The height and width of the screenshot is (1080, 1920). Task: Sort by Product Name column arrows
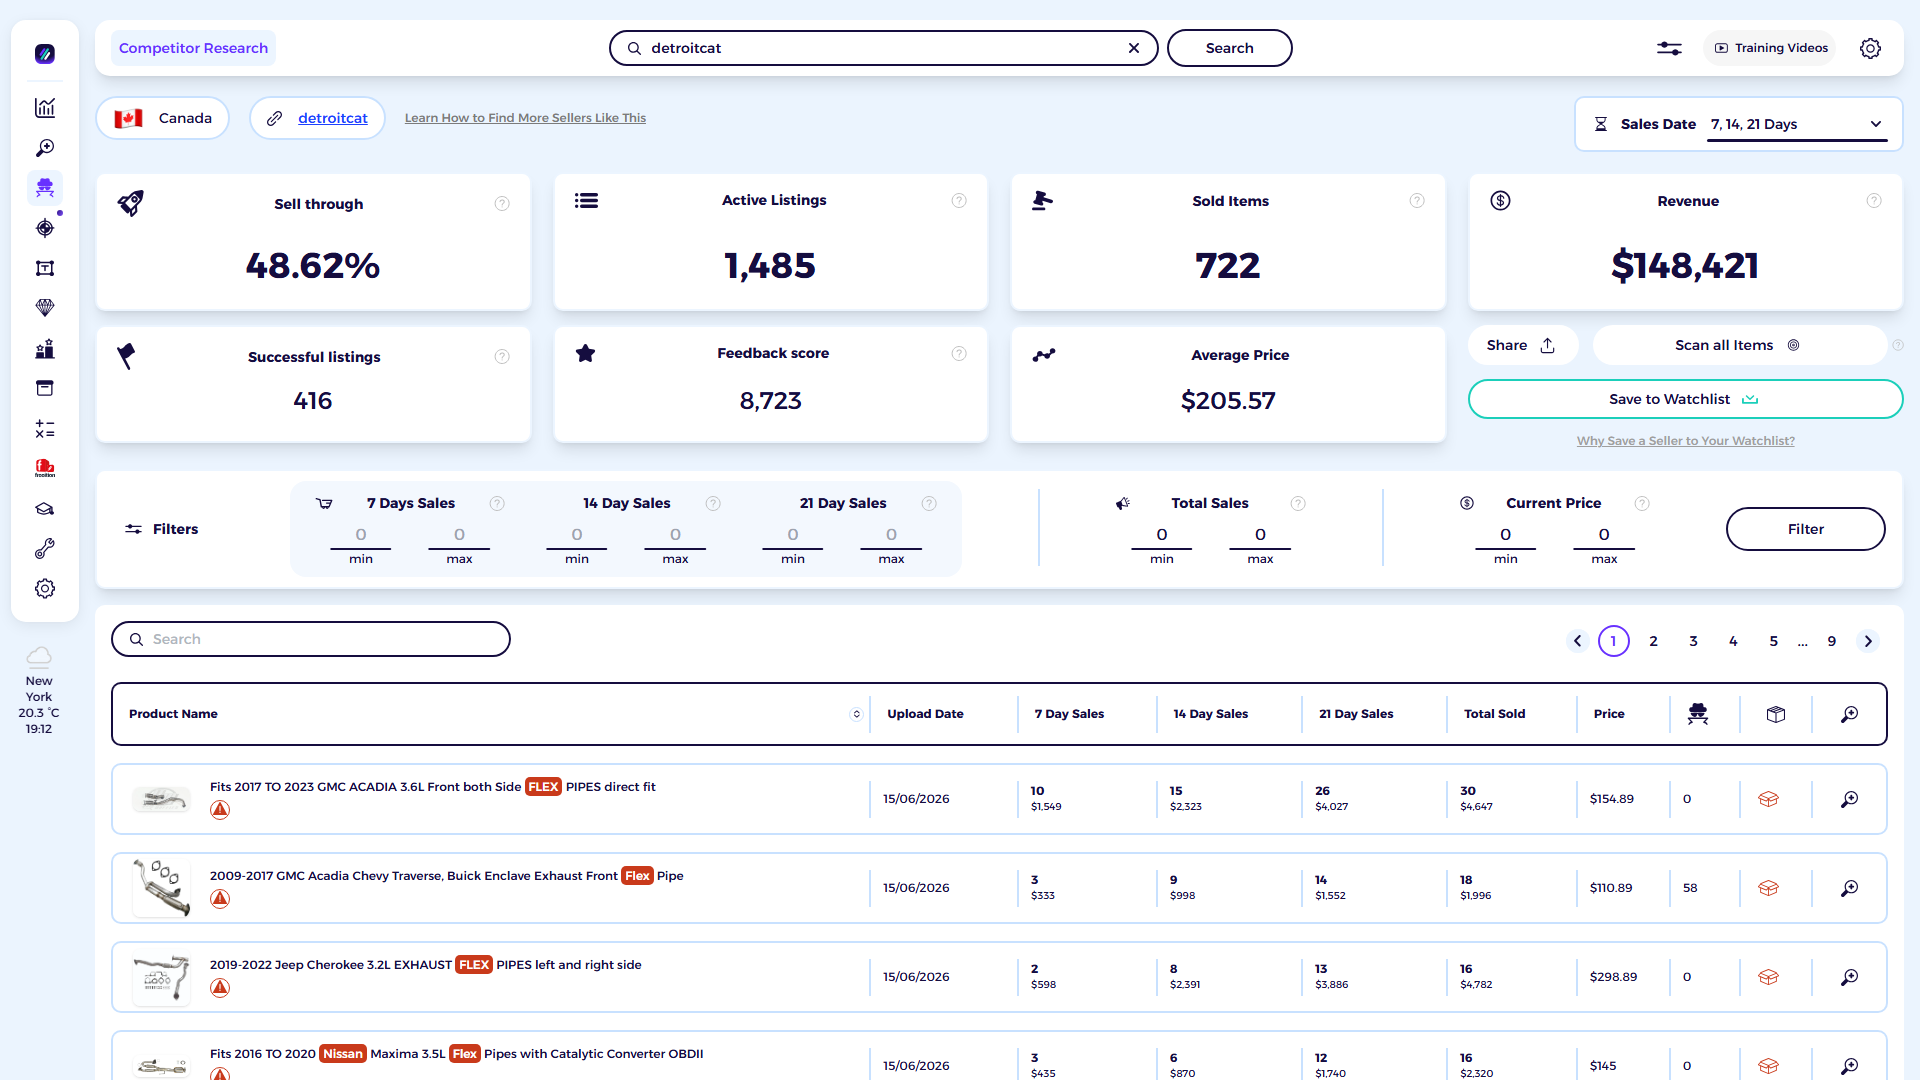coord(856,714)
